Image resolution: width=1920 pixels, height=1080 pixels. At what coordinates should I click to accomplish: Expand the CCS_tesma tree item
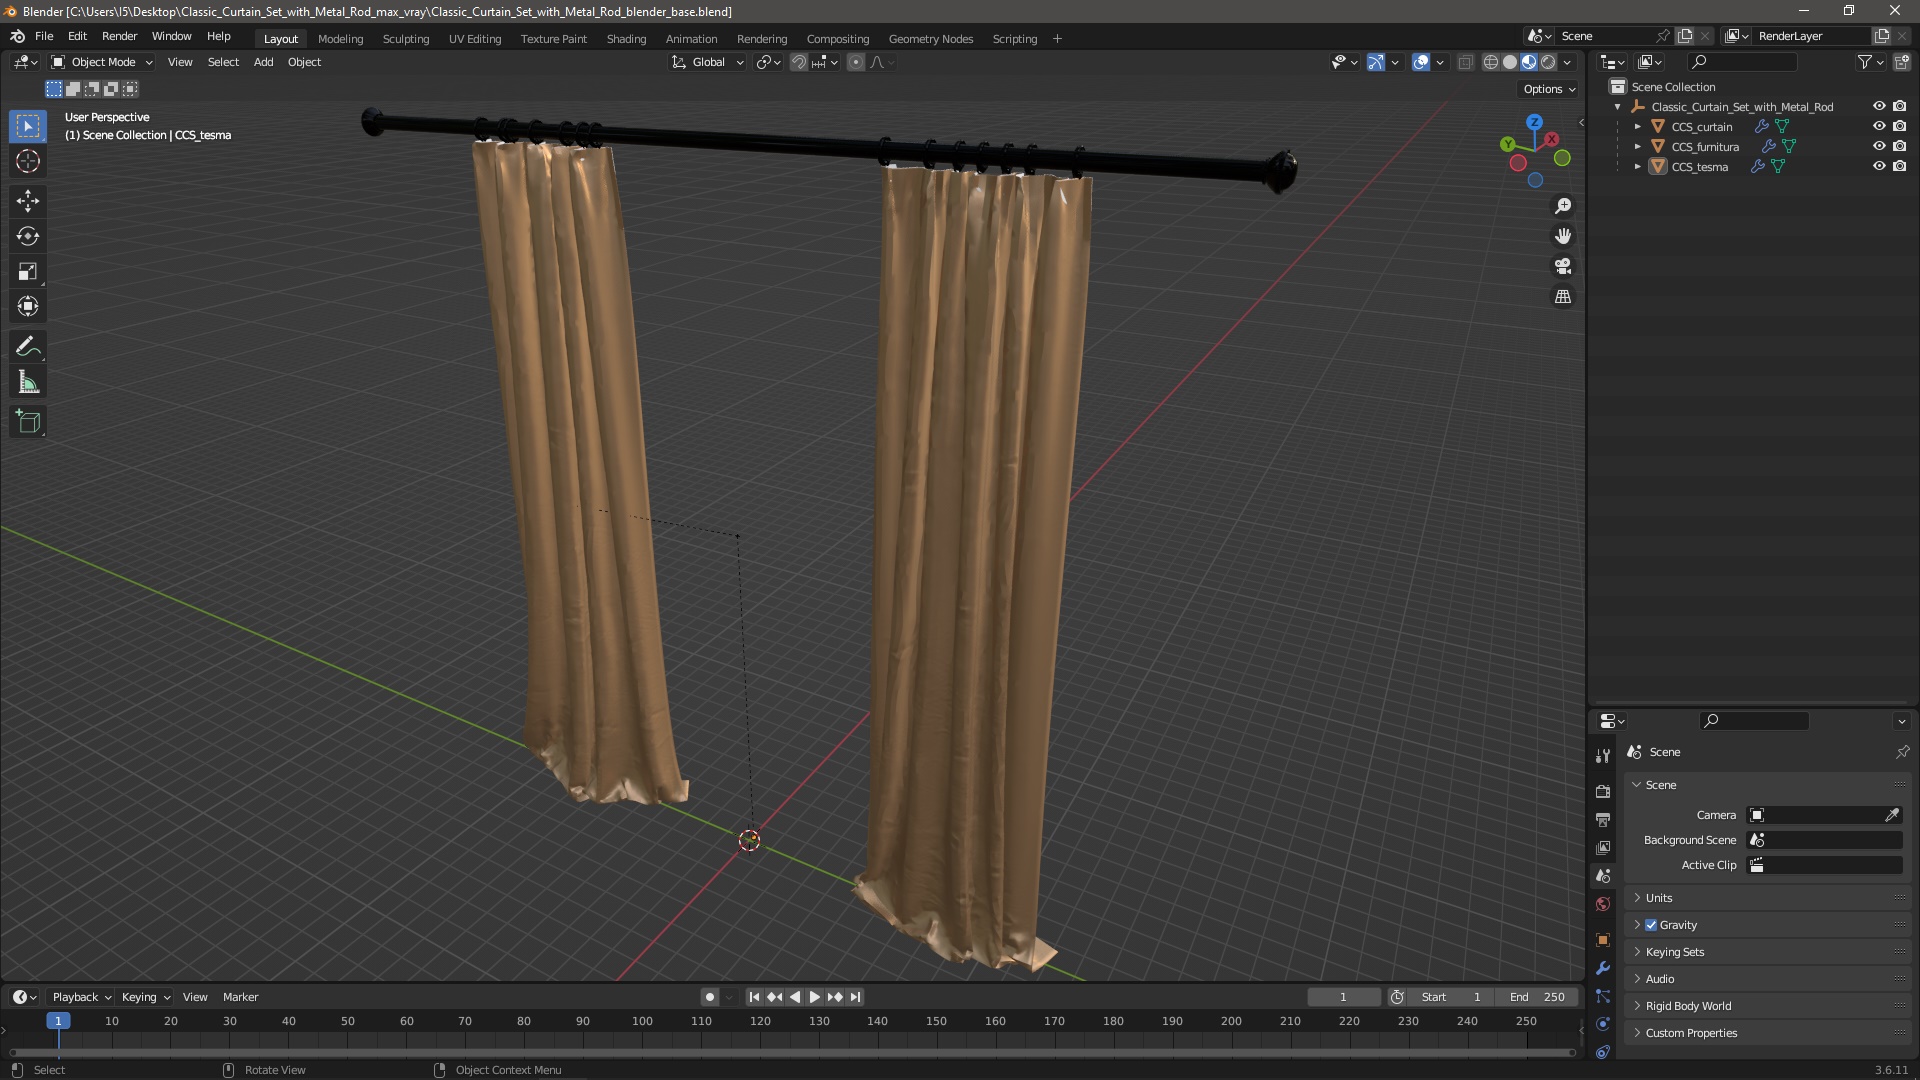pos(1637,167)
